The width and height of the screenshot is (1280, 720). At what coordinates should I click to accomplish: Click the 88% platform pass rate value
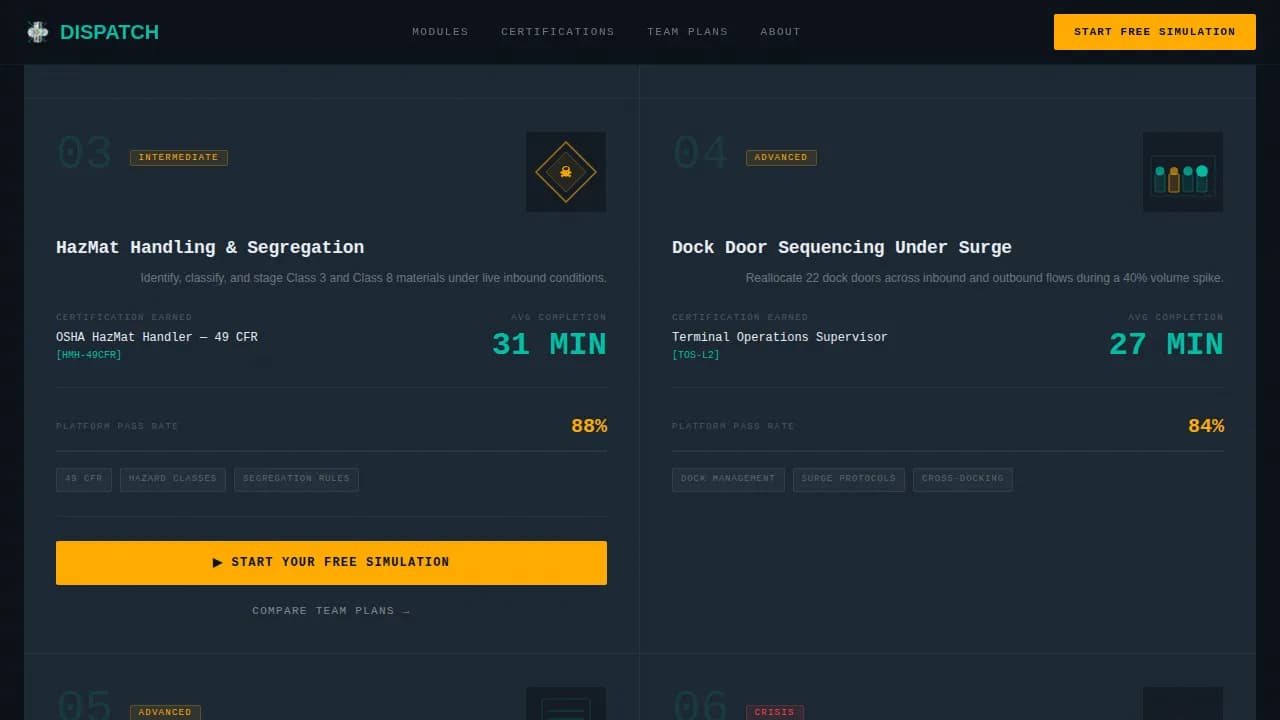pyautogui.click(x=589, y=425)
